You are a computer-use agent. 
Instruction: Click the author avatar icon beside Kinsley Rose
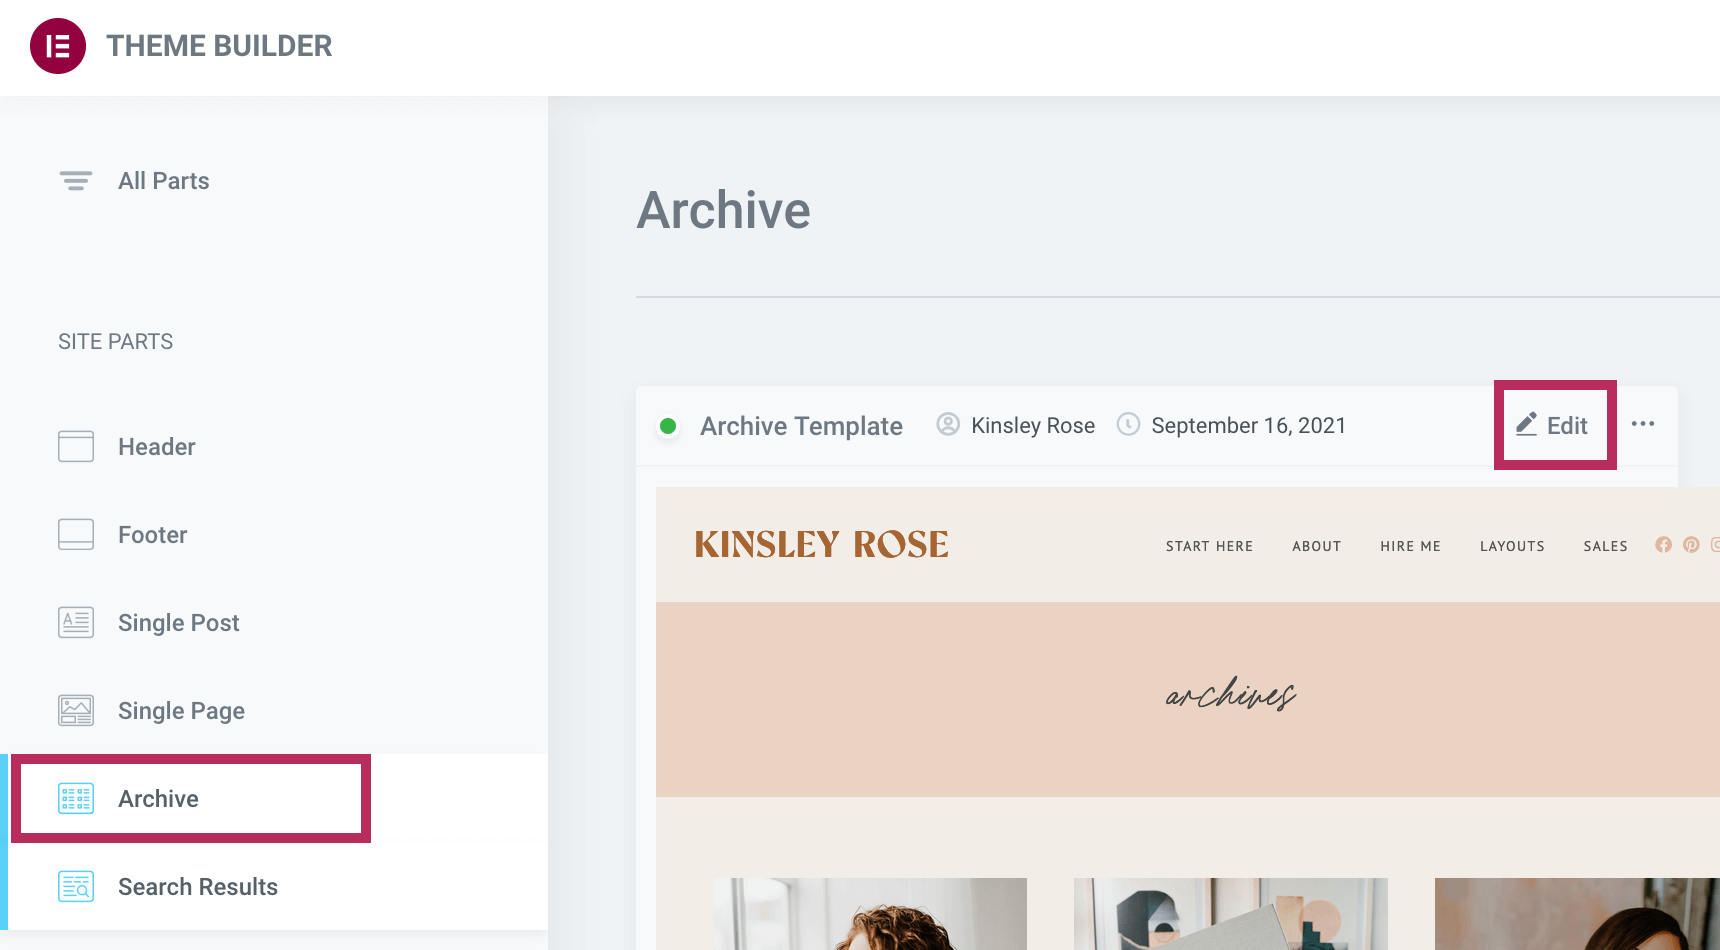coord(947,425)
